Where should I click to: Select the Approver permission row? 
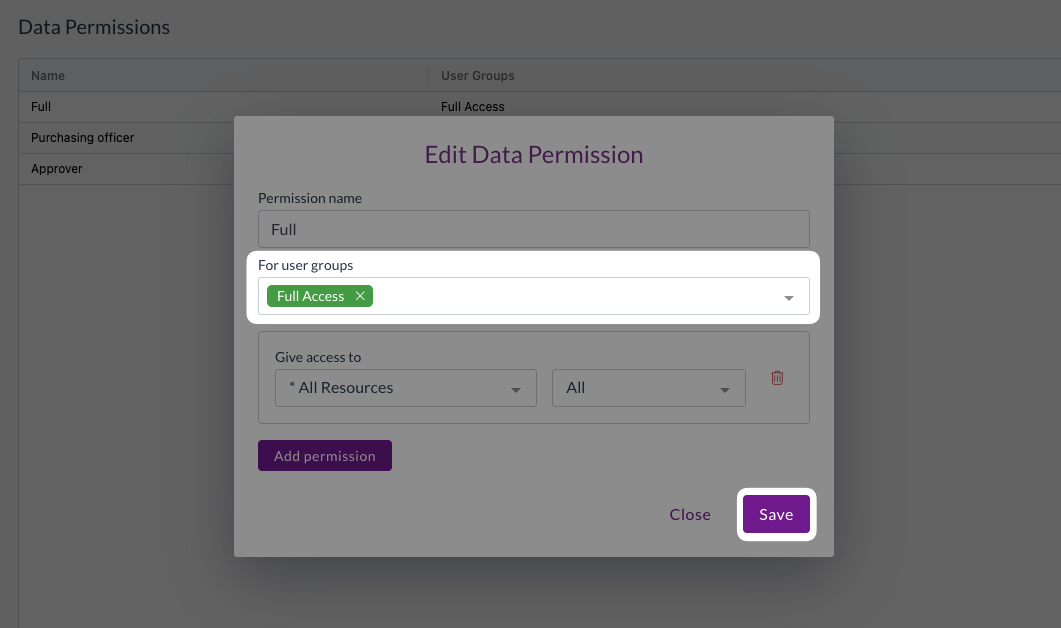click(x=57, y=168)
